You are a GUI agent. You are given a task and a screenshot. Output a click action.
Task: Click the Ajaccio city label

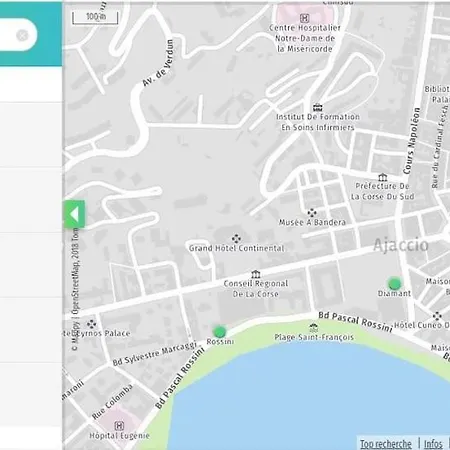coord(401,245)
